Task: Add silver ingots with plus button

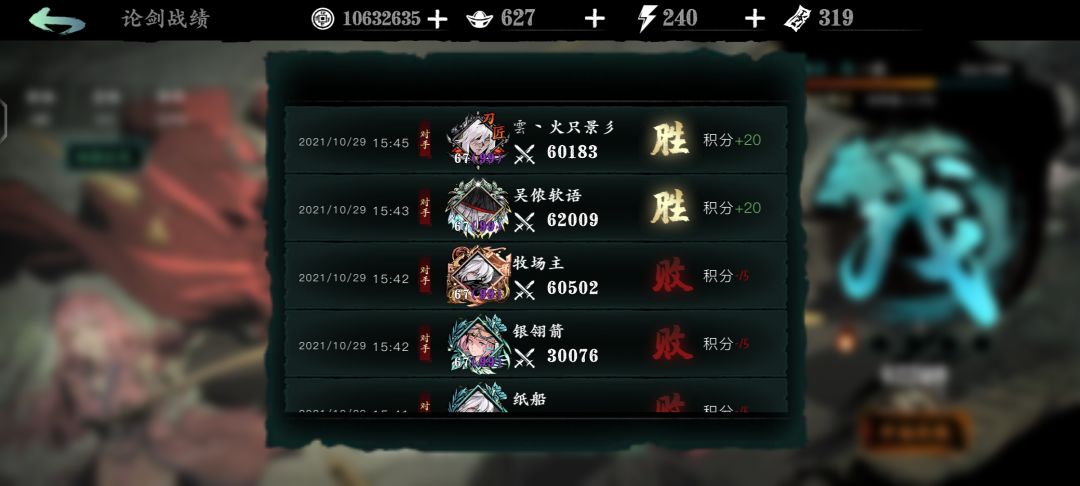Action: [594, 19]
